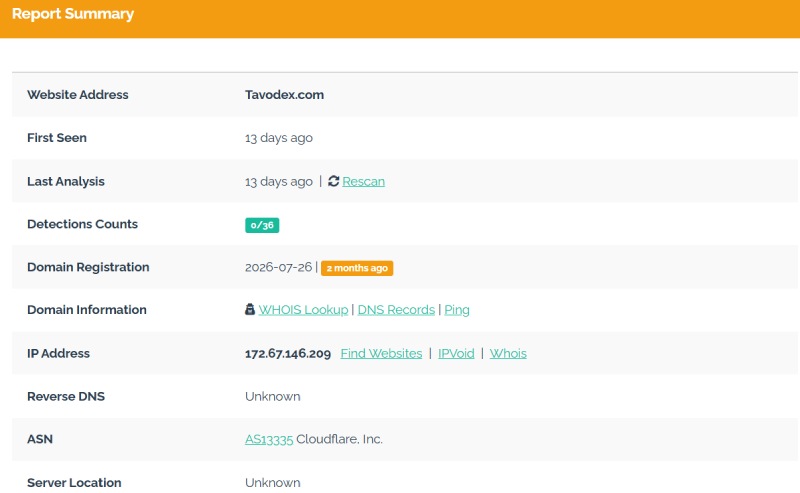Click the Report Summary heading
The height and width of the screenshot is (493, 800).
(73, 14)
